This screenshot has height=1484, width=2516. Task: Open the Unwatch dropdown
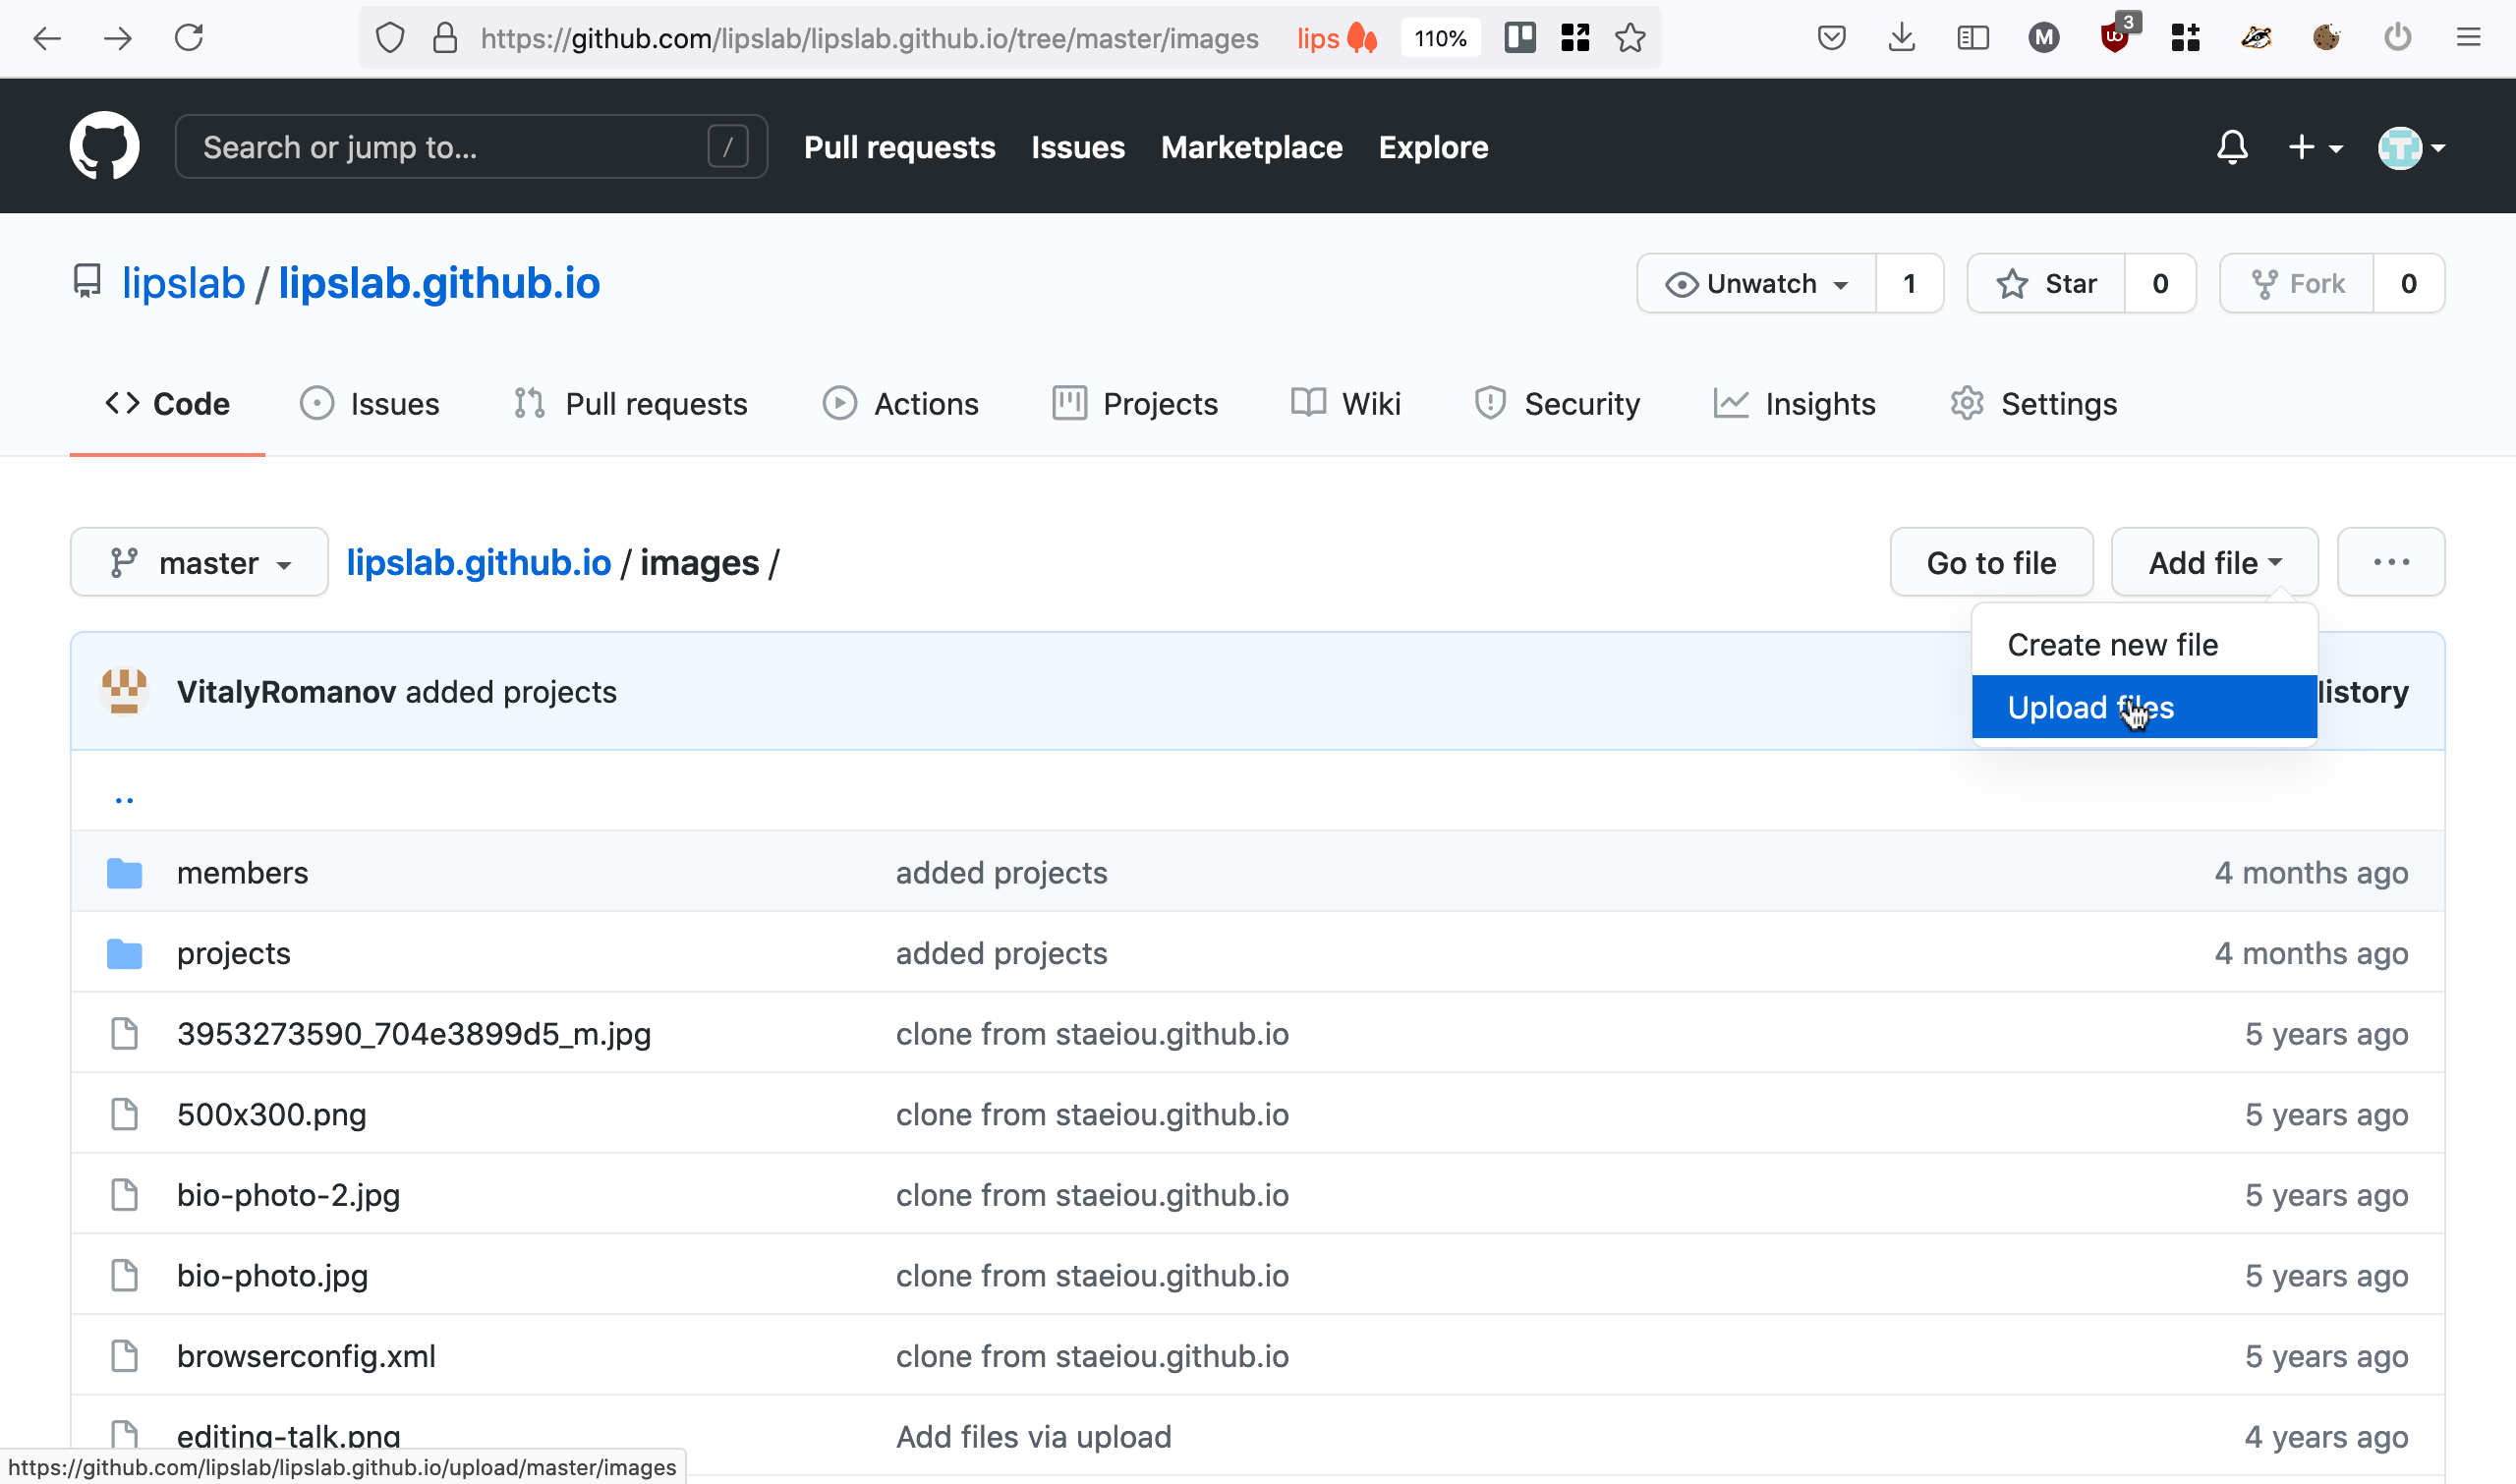[1756, 284]
